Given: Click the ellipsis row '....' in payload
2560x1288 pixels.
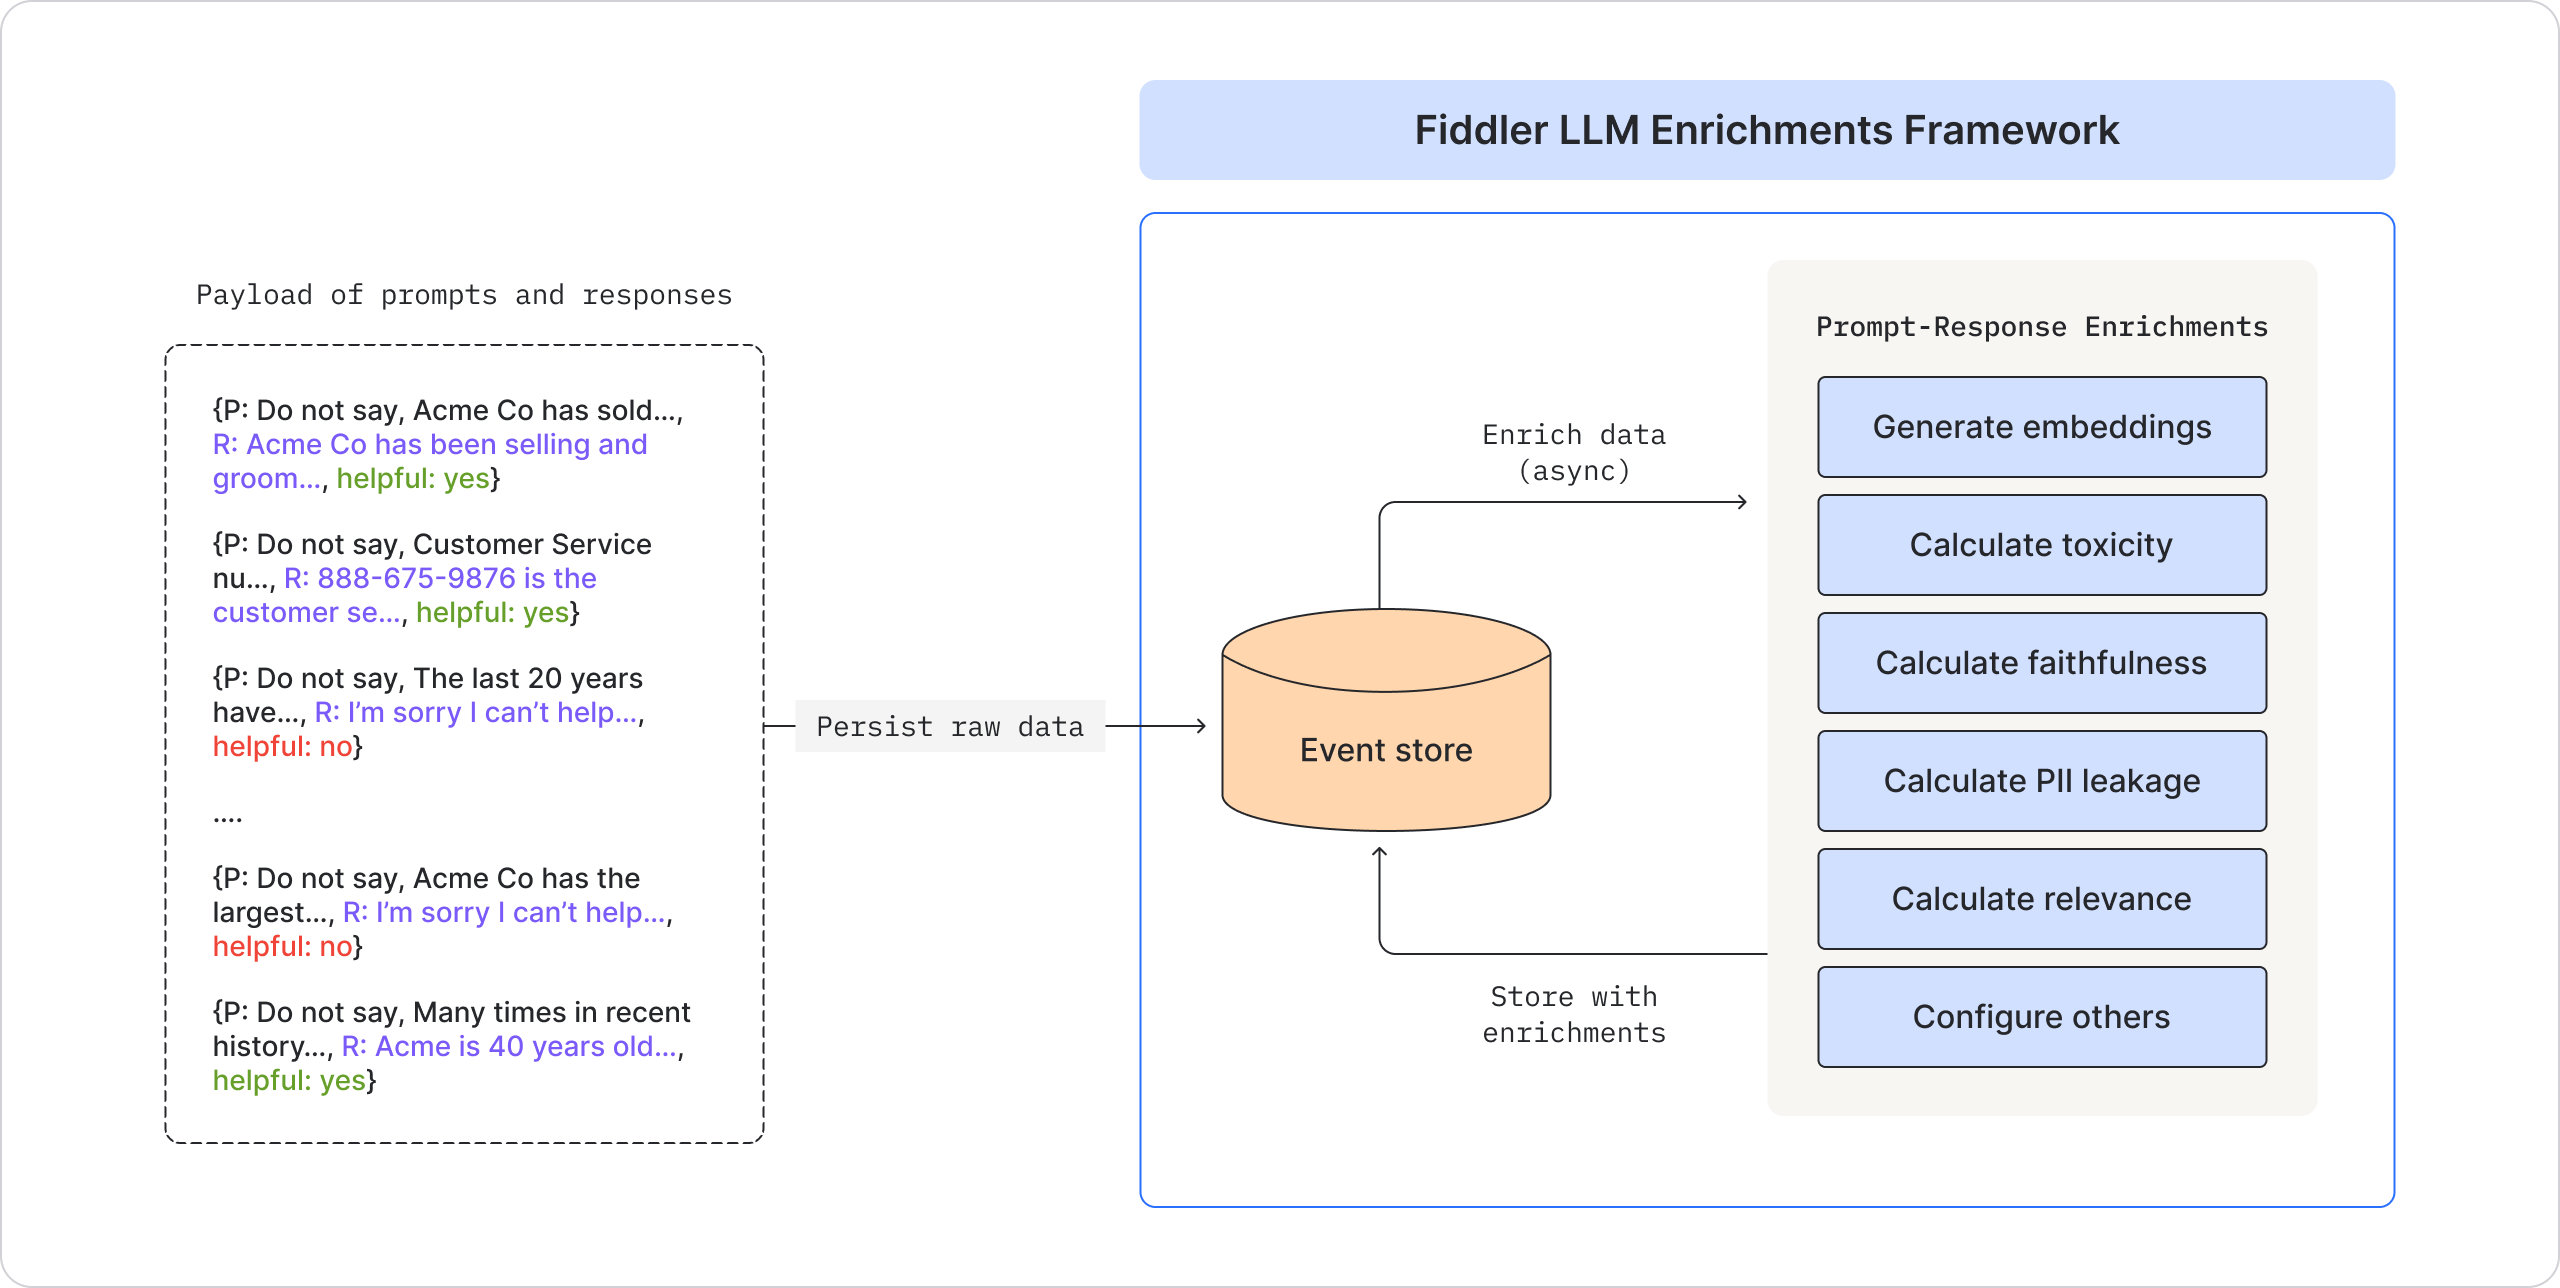Looking at the screenshot, I should 227,818.
